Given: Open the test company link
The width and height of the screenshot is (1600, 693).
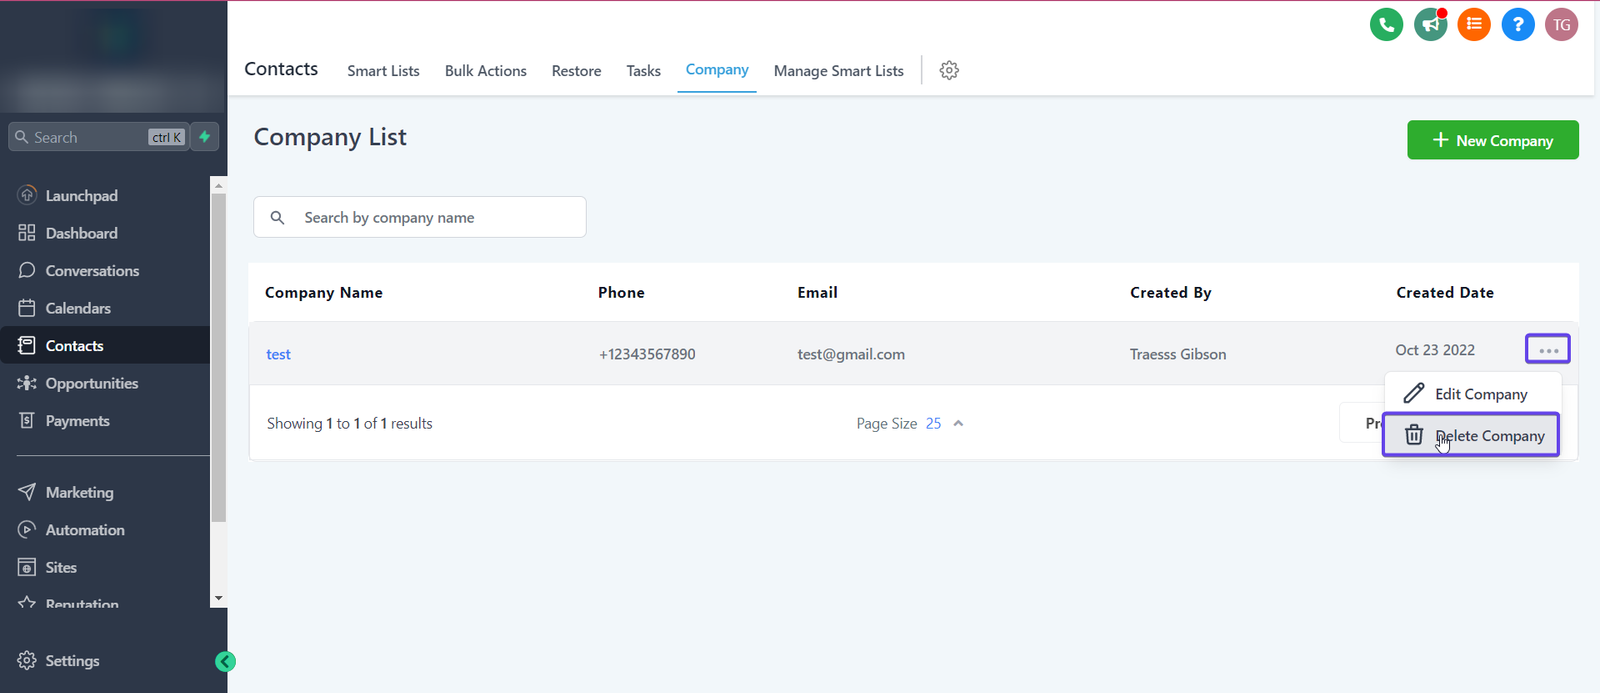Looking at the screenshot, I should 278,354.
